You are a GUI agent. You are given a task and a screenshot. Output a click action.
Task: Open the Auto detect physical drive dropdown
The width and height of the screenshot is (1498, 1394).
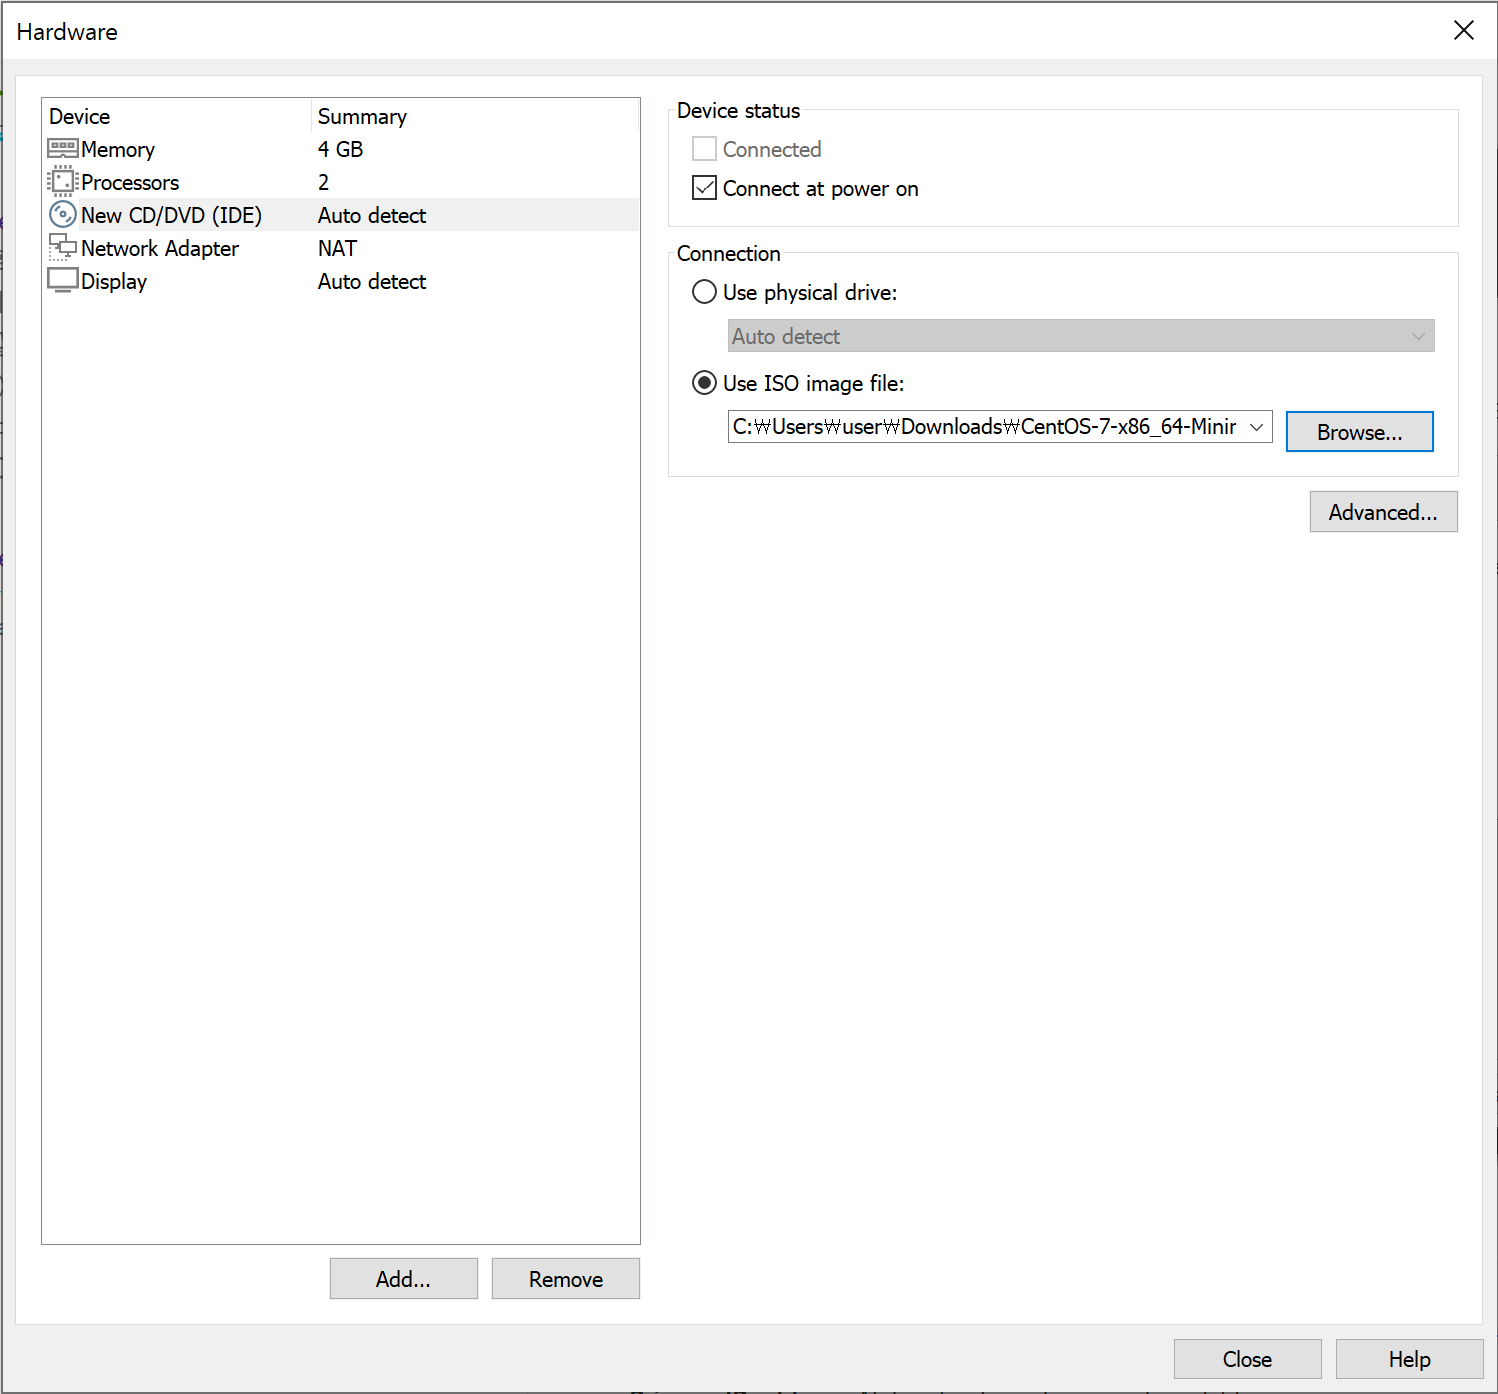click(x=1081, y=336)
